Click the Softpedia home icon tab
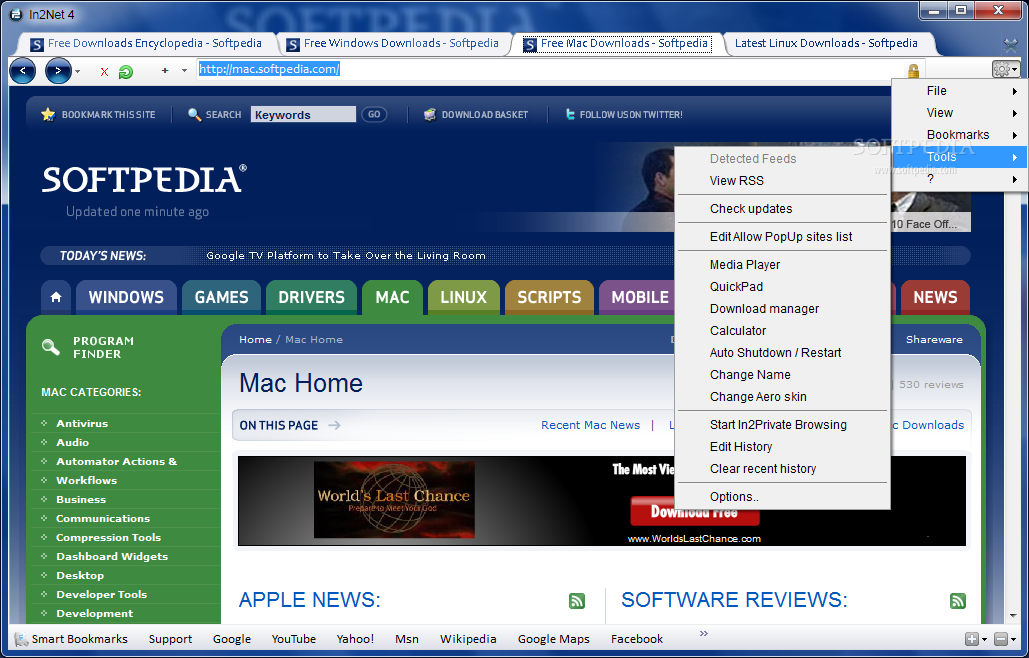1029x658 pixels. [56, 297]
